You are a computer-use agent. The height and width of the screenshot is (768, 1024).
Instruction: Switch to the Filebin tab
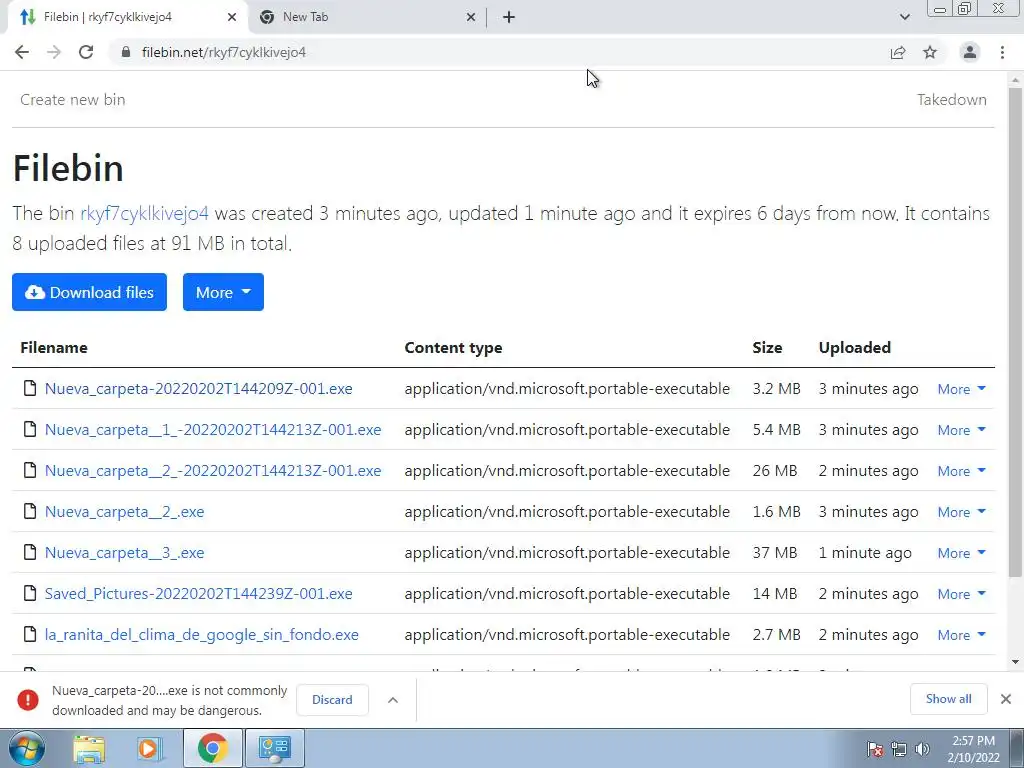click(127, 17)
